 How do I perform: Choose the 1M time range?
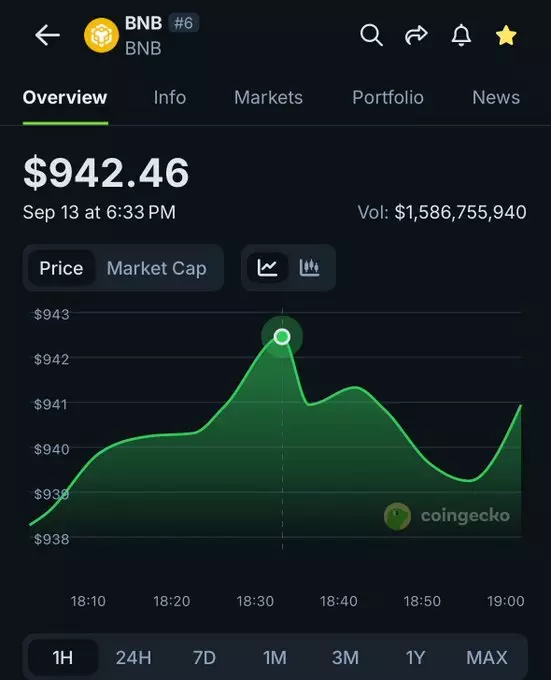(275, 657)
